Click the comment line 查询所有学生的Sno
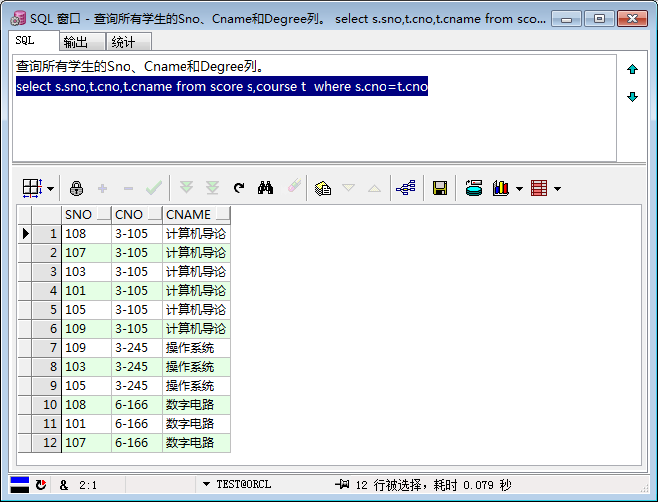This screenshot has height=502, width=658. click(140, 66)
